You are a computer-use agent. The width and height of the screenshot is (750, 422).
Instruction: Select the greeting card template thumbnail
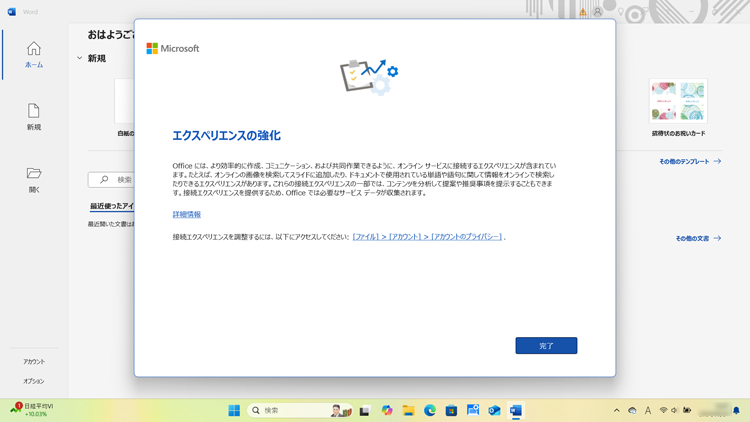click(678, 102)
